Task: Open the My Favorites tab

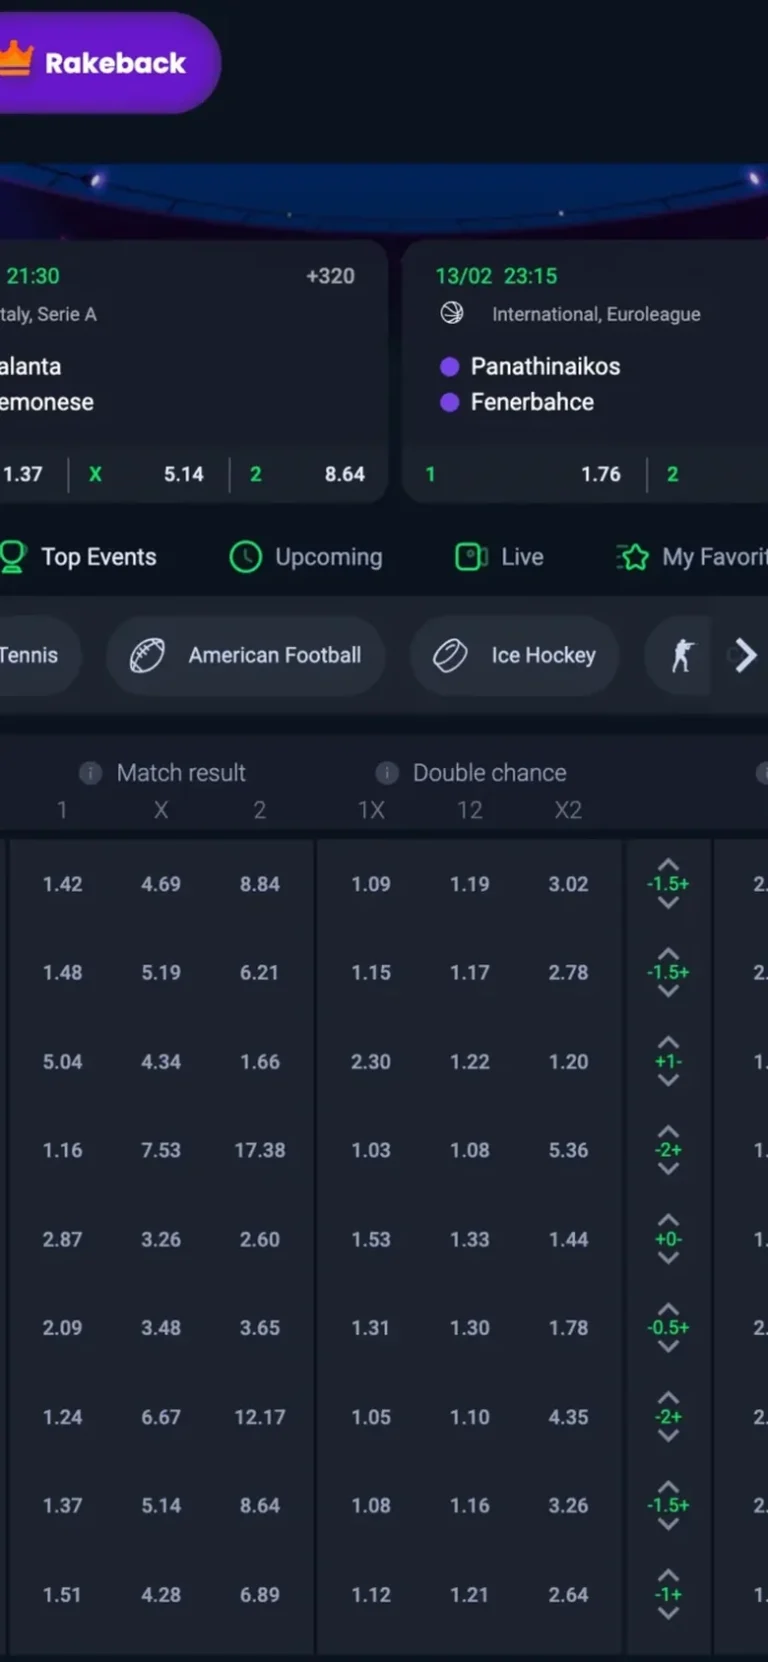Action: click(692, 557)
